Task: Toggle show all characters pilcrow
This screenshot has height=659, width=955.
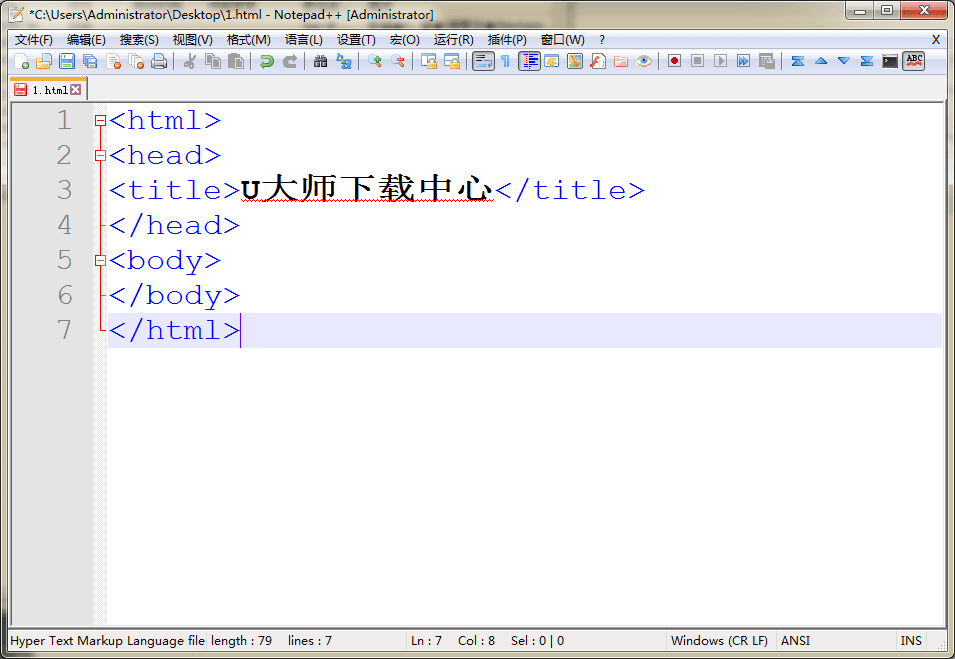Action: [505, 61]
